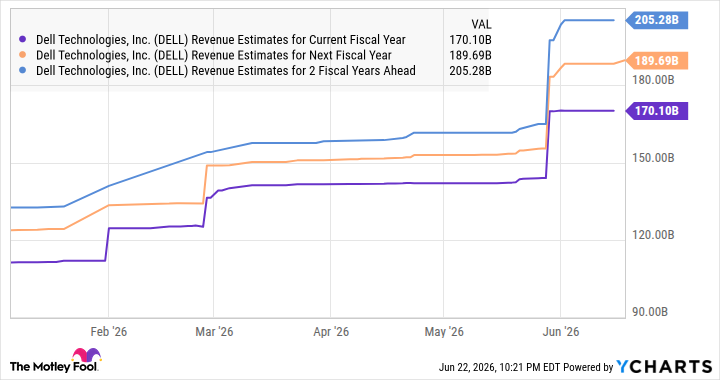Viewport: 720px width, 380px height.
Task: Select the Revenue Estimates for Next Fiscal Year label
Action: [214, 56]
